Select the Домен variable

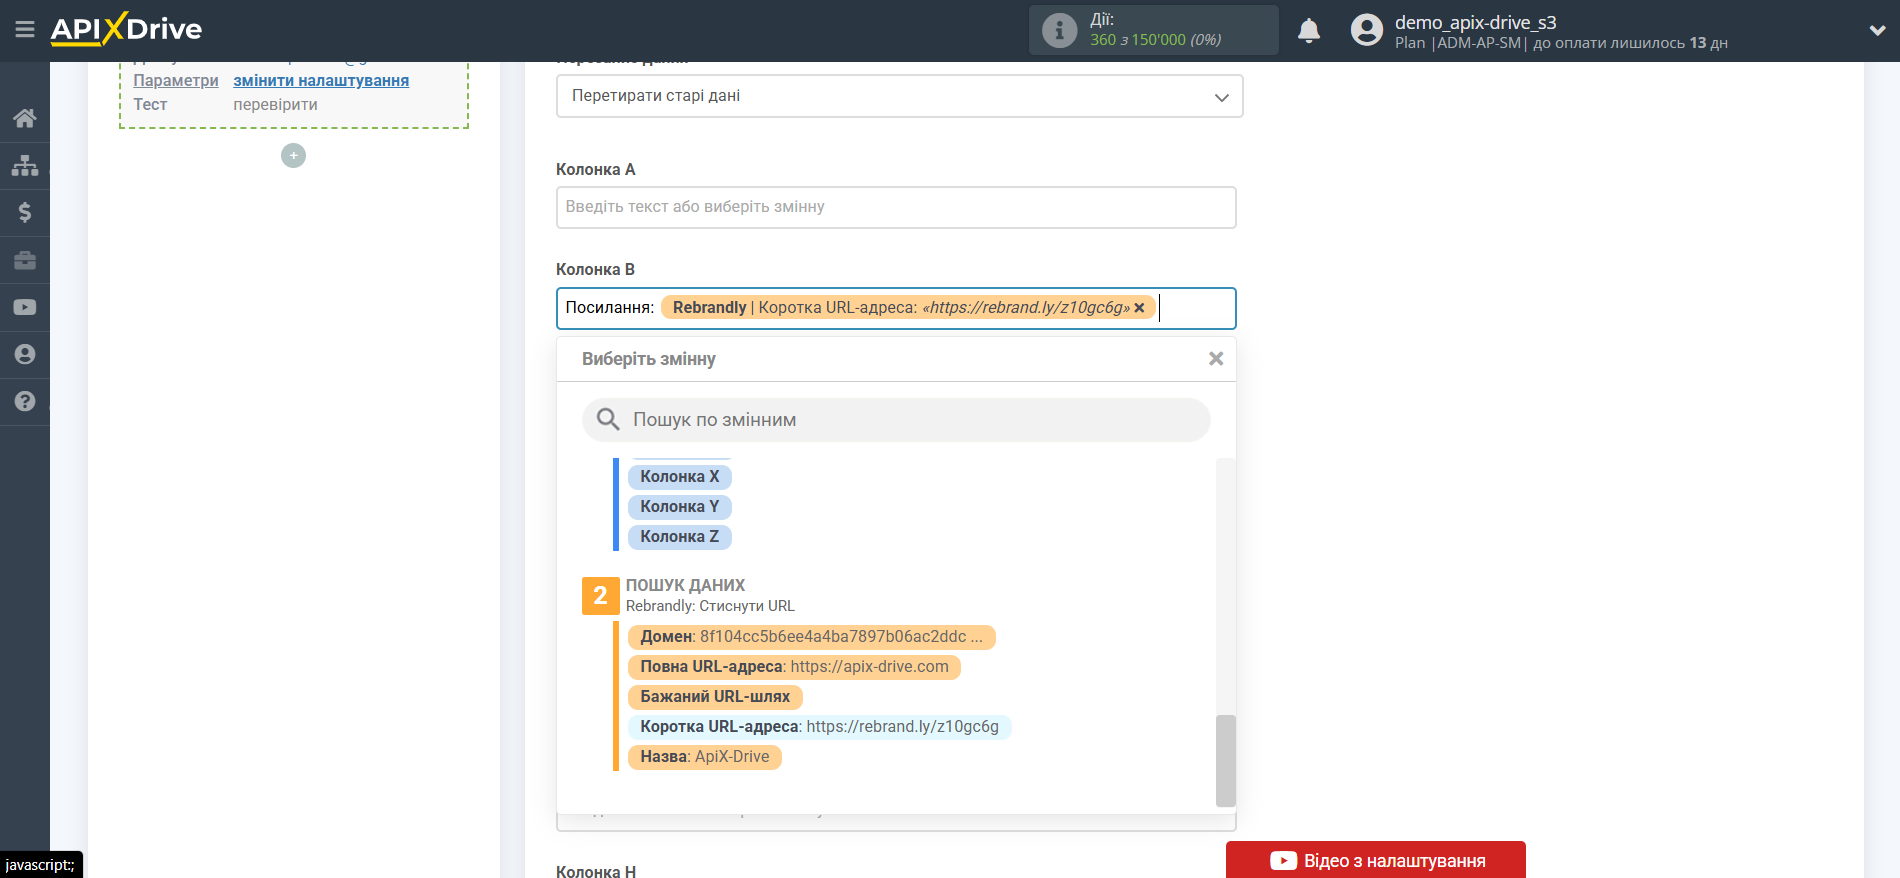pos(812,637)
